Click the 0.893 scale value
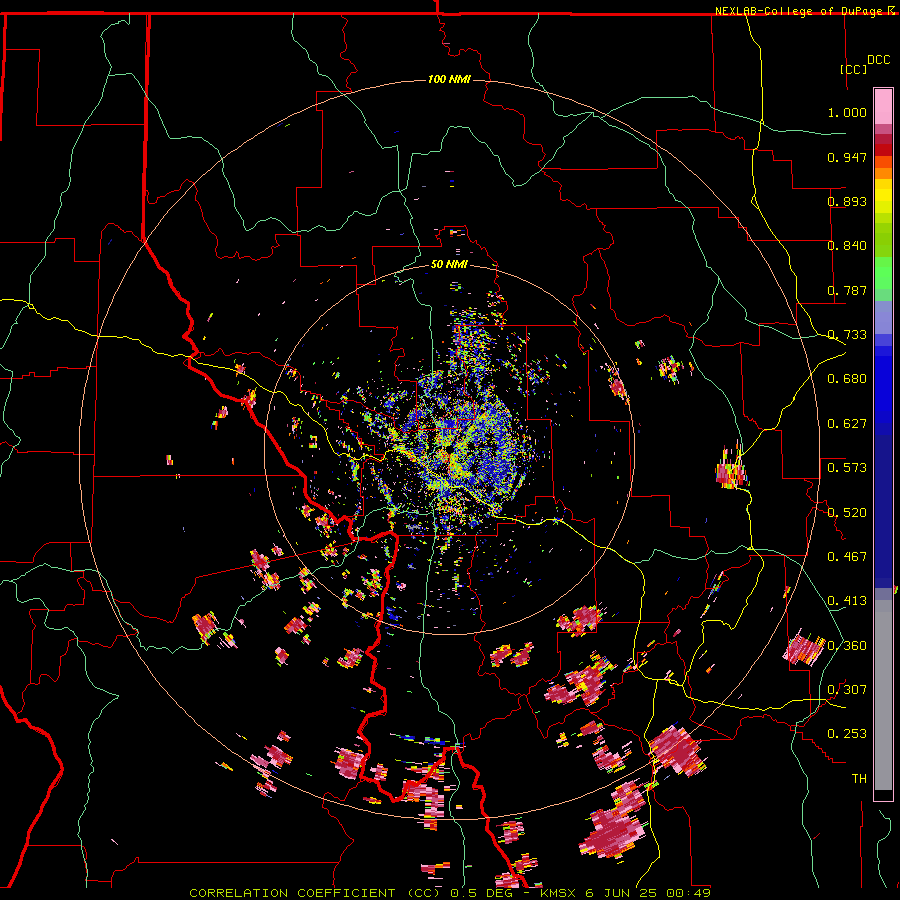 [x=847, y=201]
